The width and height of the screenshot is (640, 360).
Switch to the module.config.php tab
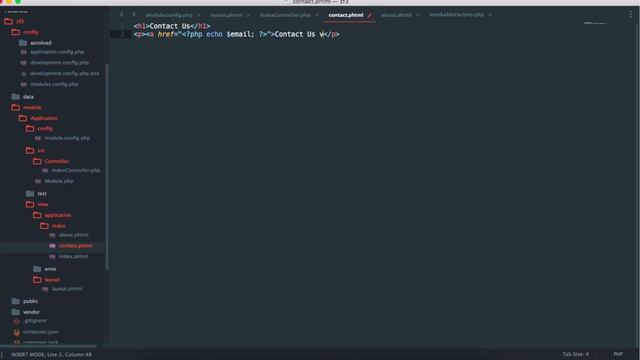(169, 15)
